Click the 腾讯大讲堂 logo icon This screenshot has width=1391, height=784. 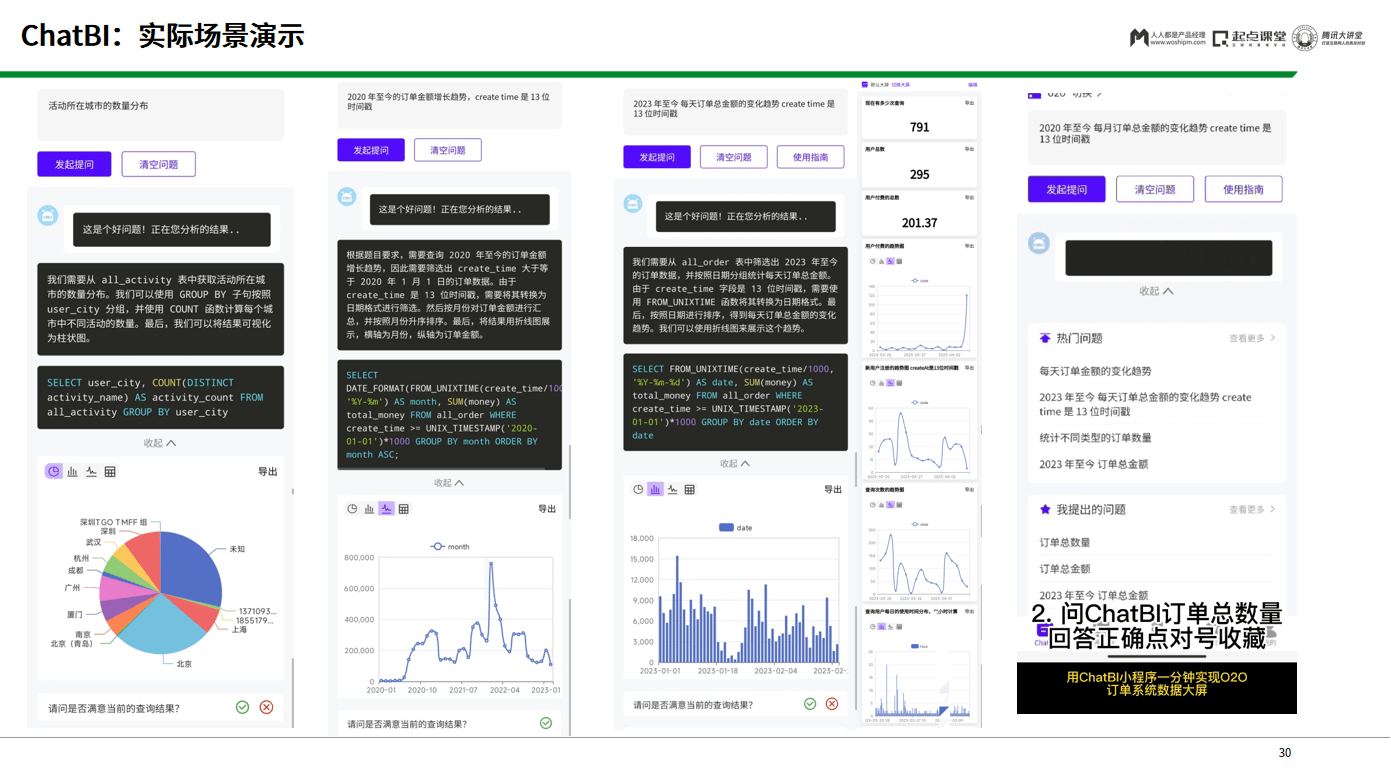[x=1303, y=40]
